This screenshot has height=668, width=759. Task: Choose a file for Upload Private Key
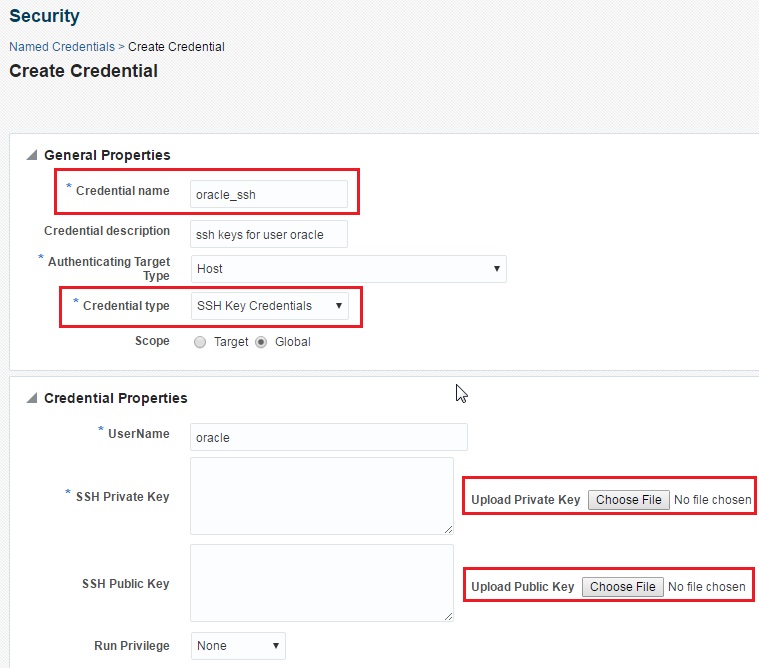[629, 500]
